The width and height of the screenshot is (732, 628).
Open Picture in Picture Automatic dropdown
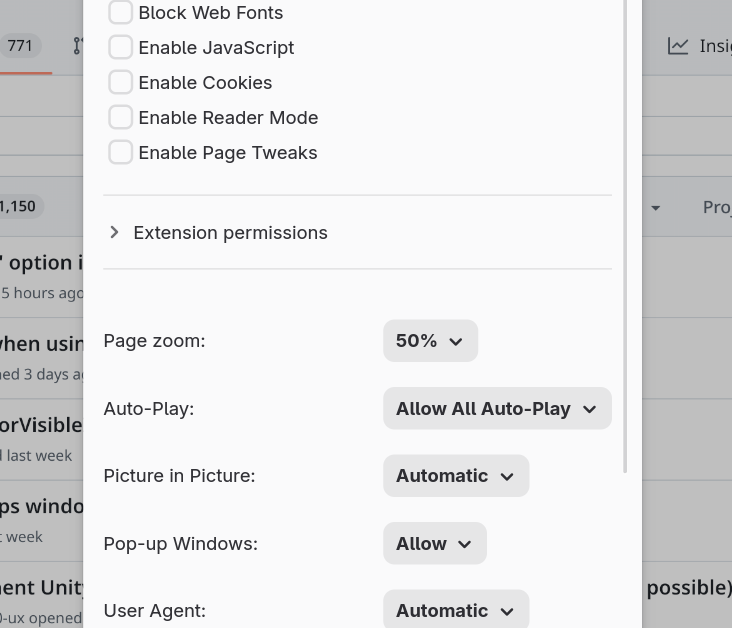(455, 476)
